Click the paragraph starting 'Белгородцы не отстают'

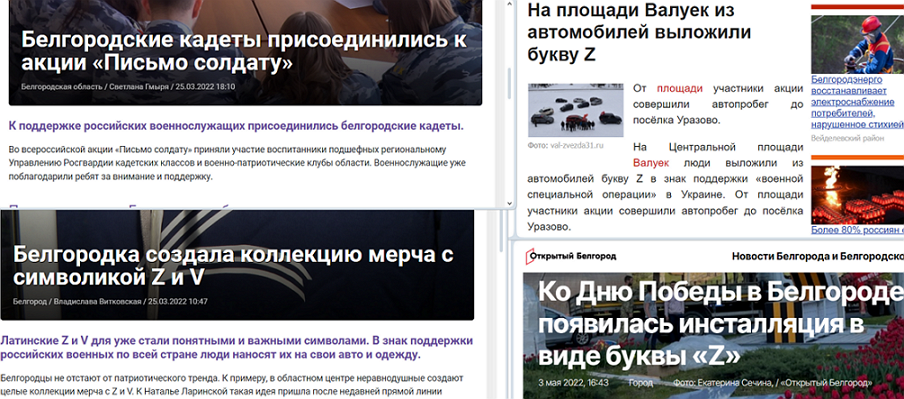tap(232, 385)
